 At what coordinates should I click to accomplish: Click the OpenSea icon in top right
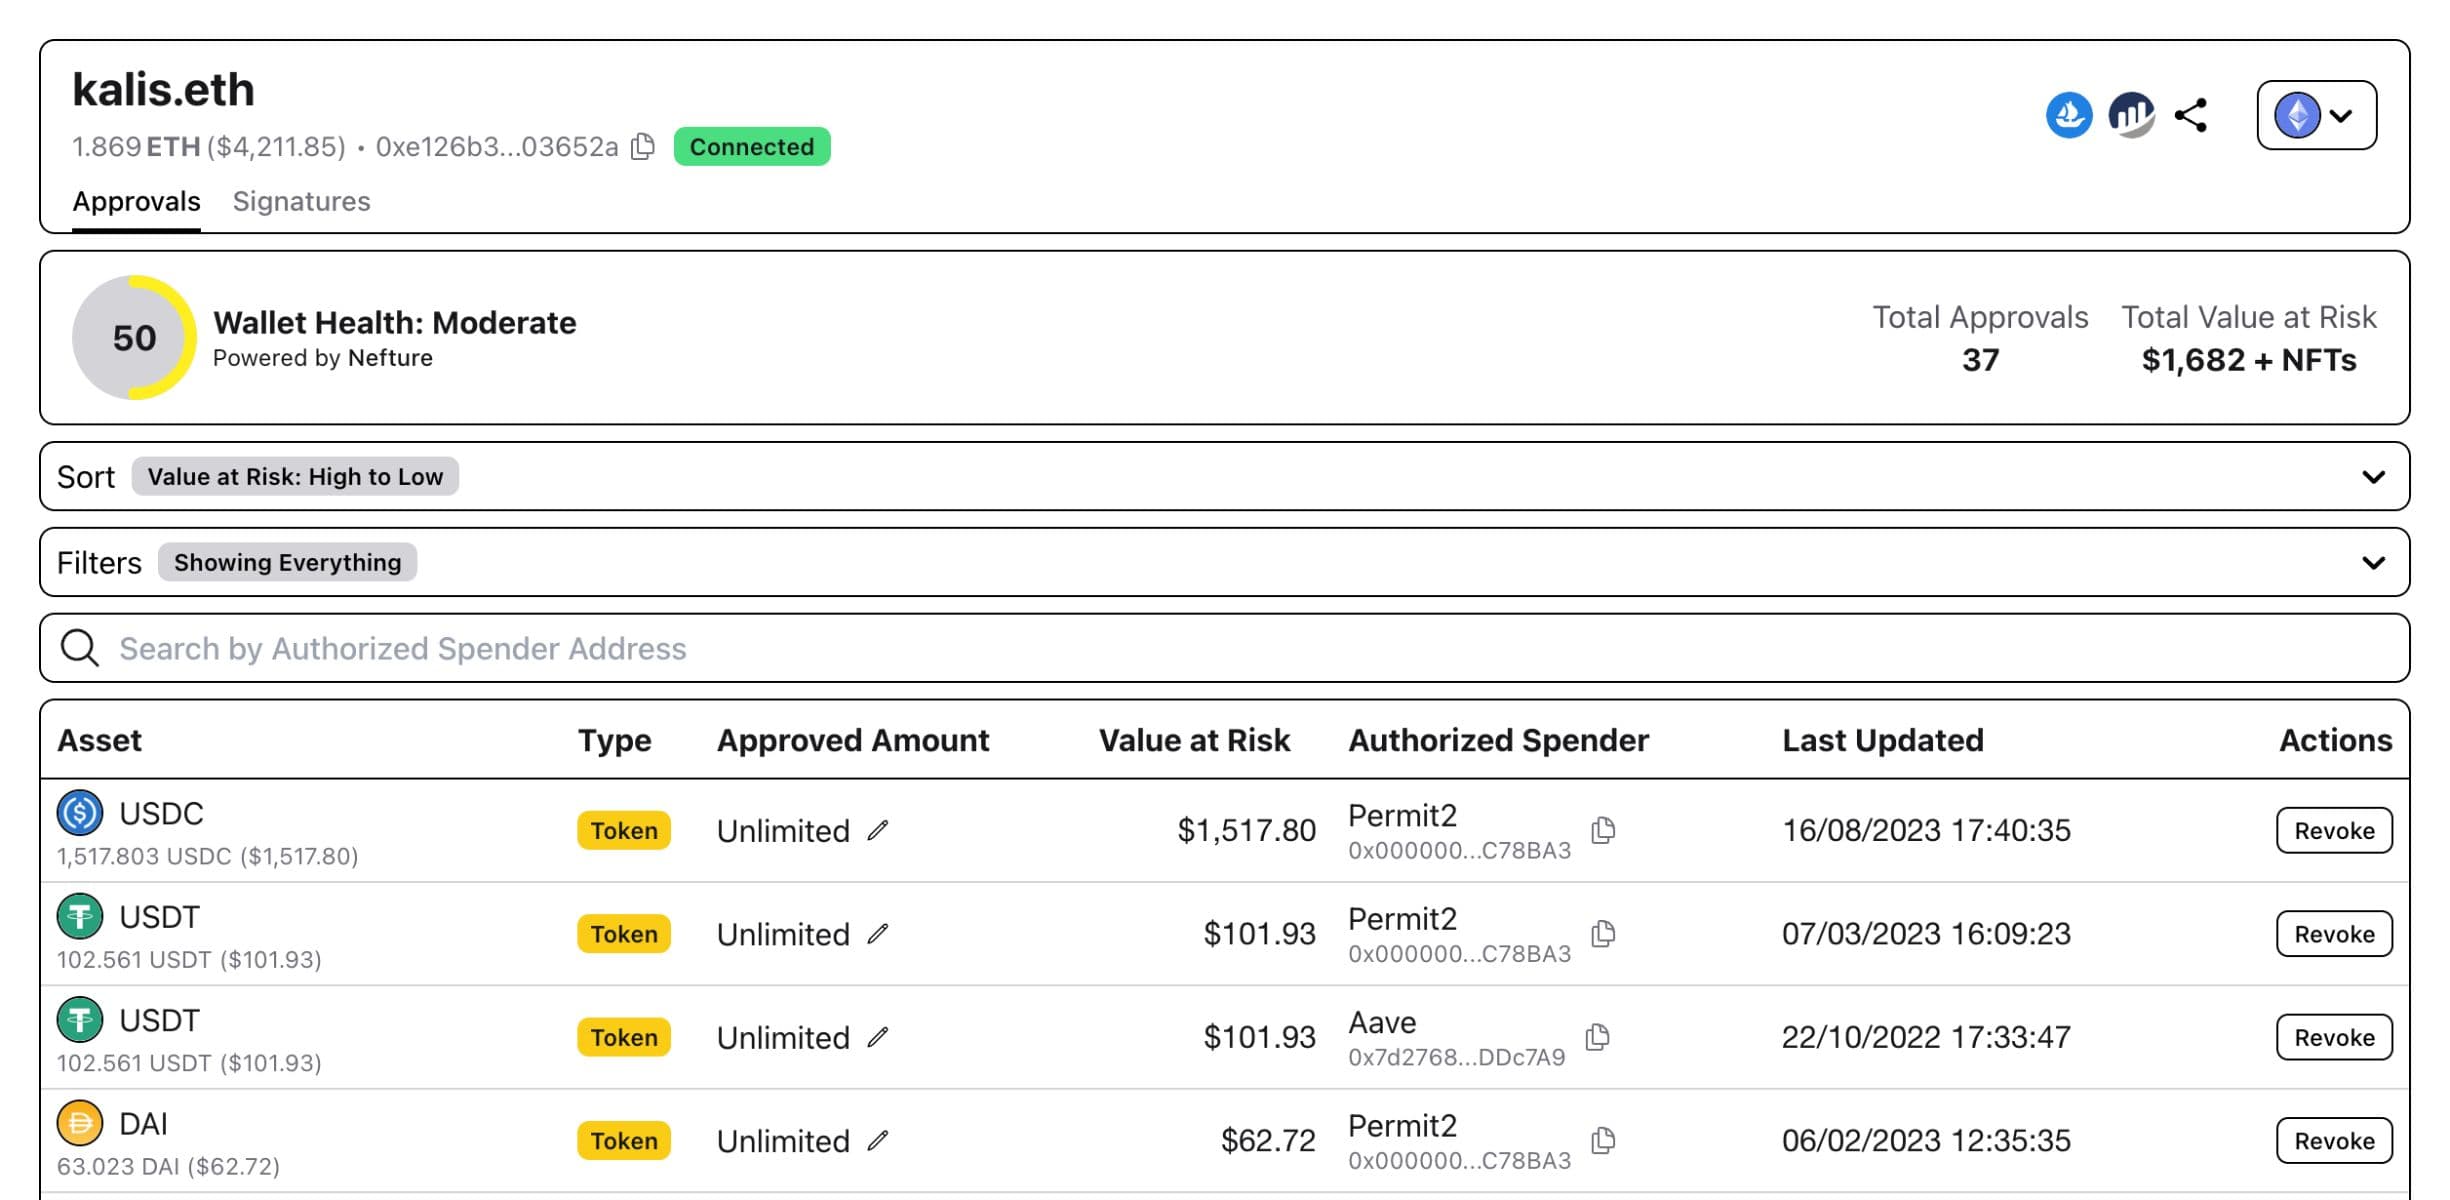point(2066,114)
